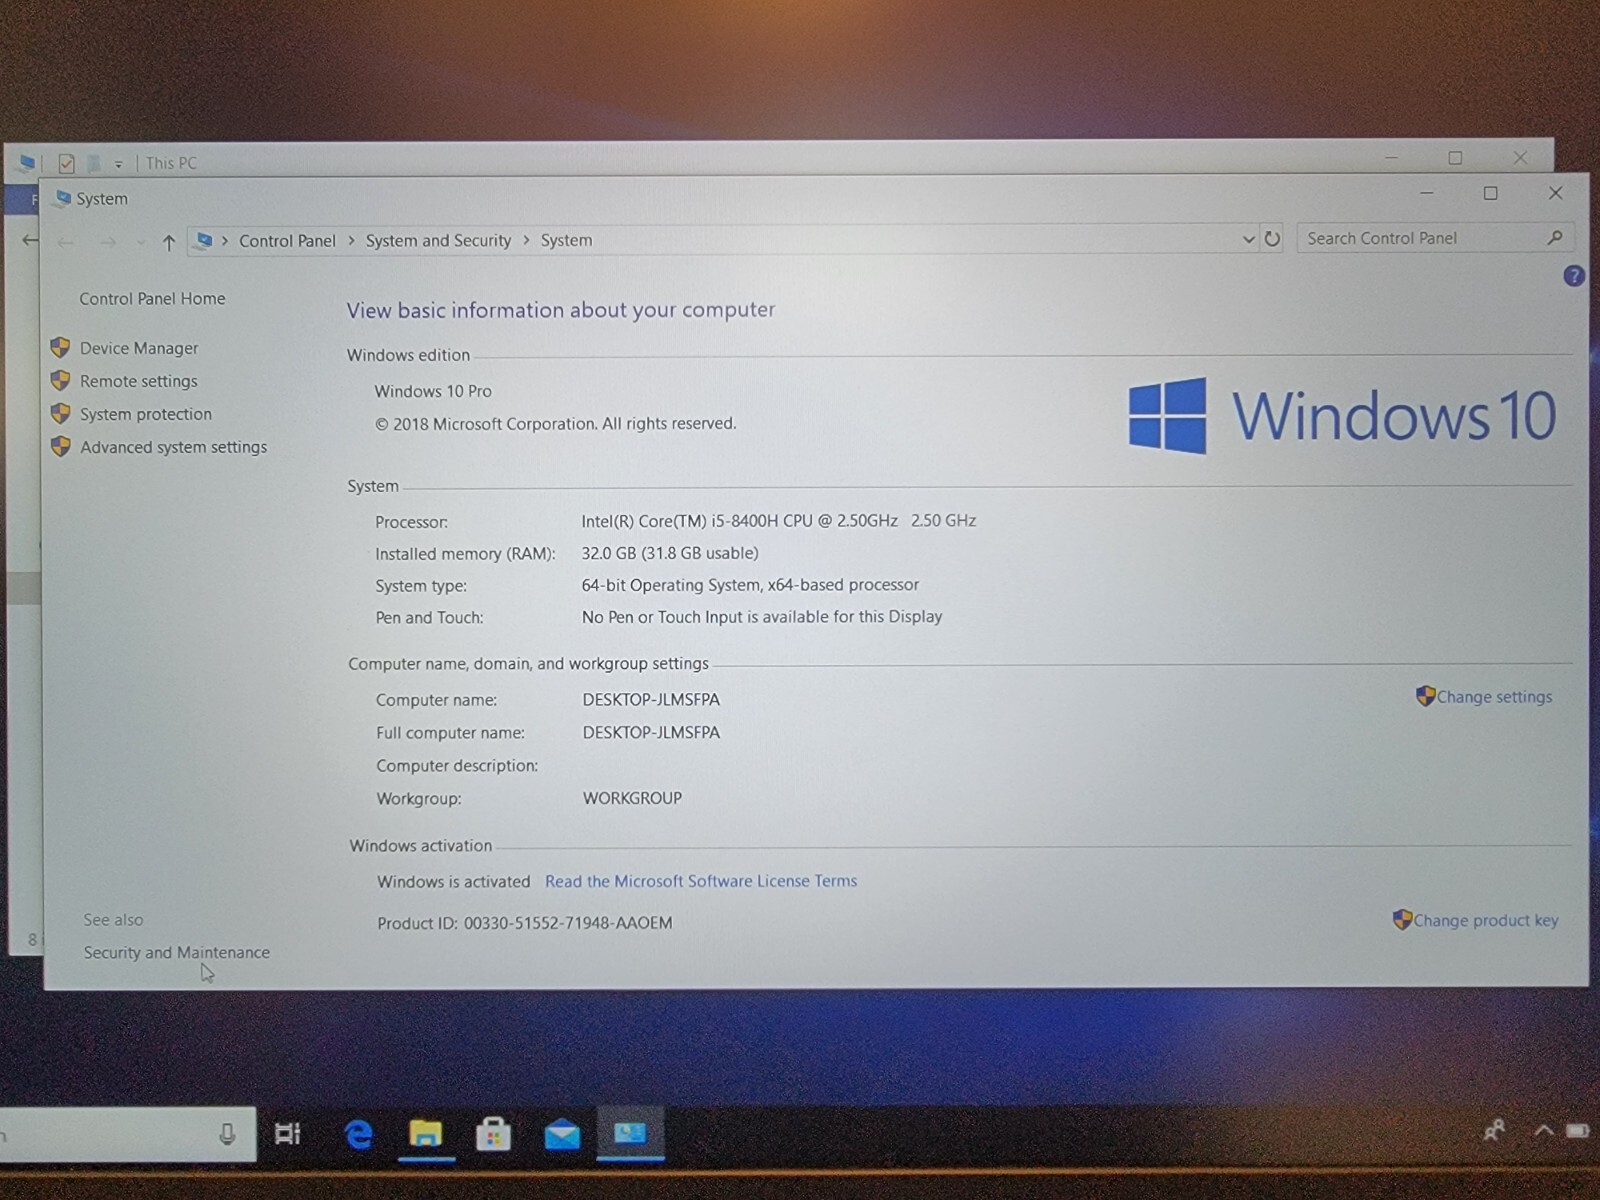Open Microsoft Store from taskbar

pos(493,1134)
